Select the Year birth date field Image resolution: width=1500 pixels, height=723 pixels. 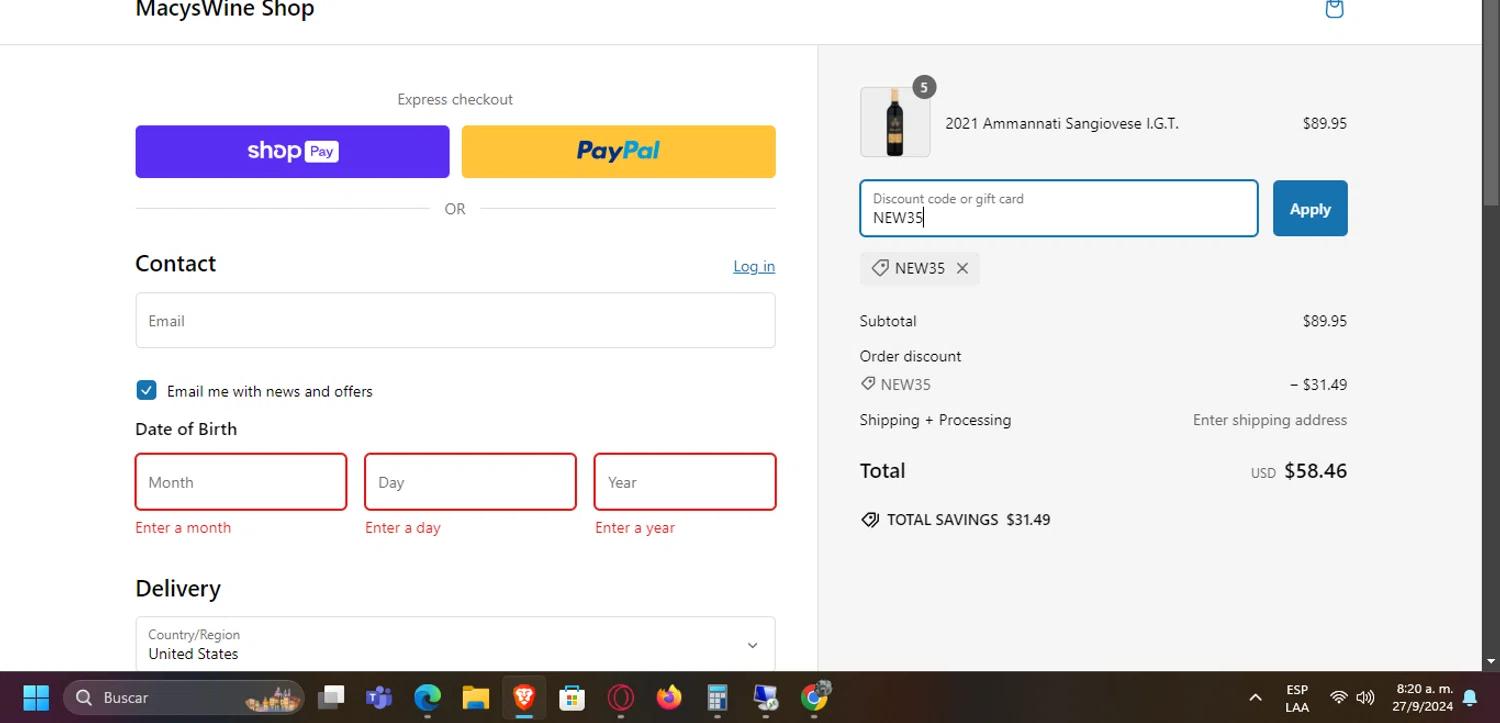pos(685,482)
